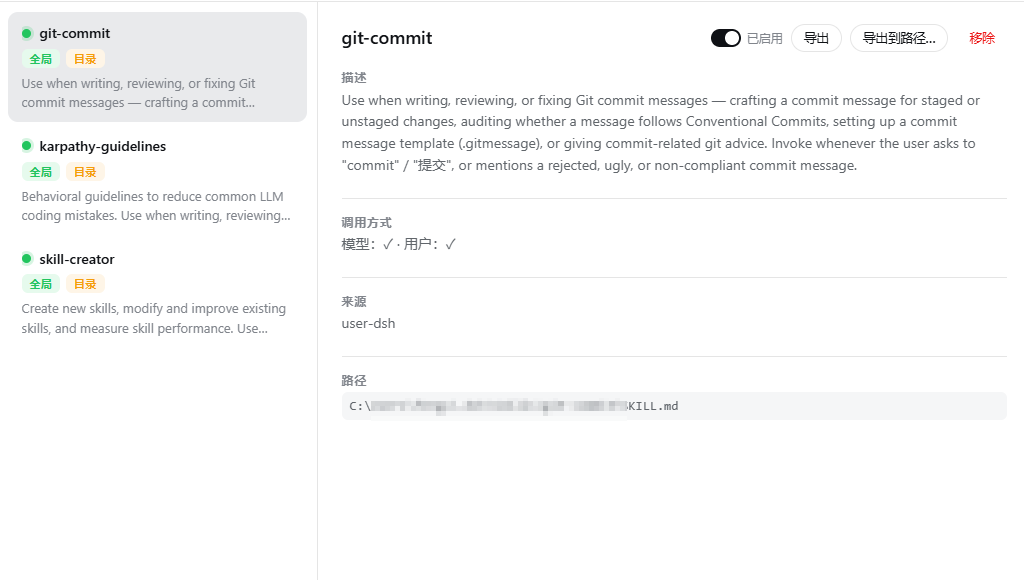Open the 导出到路径... export dialog
This screenshot has width=1024, height=580.
[899, 39]
